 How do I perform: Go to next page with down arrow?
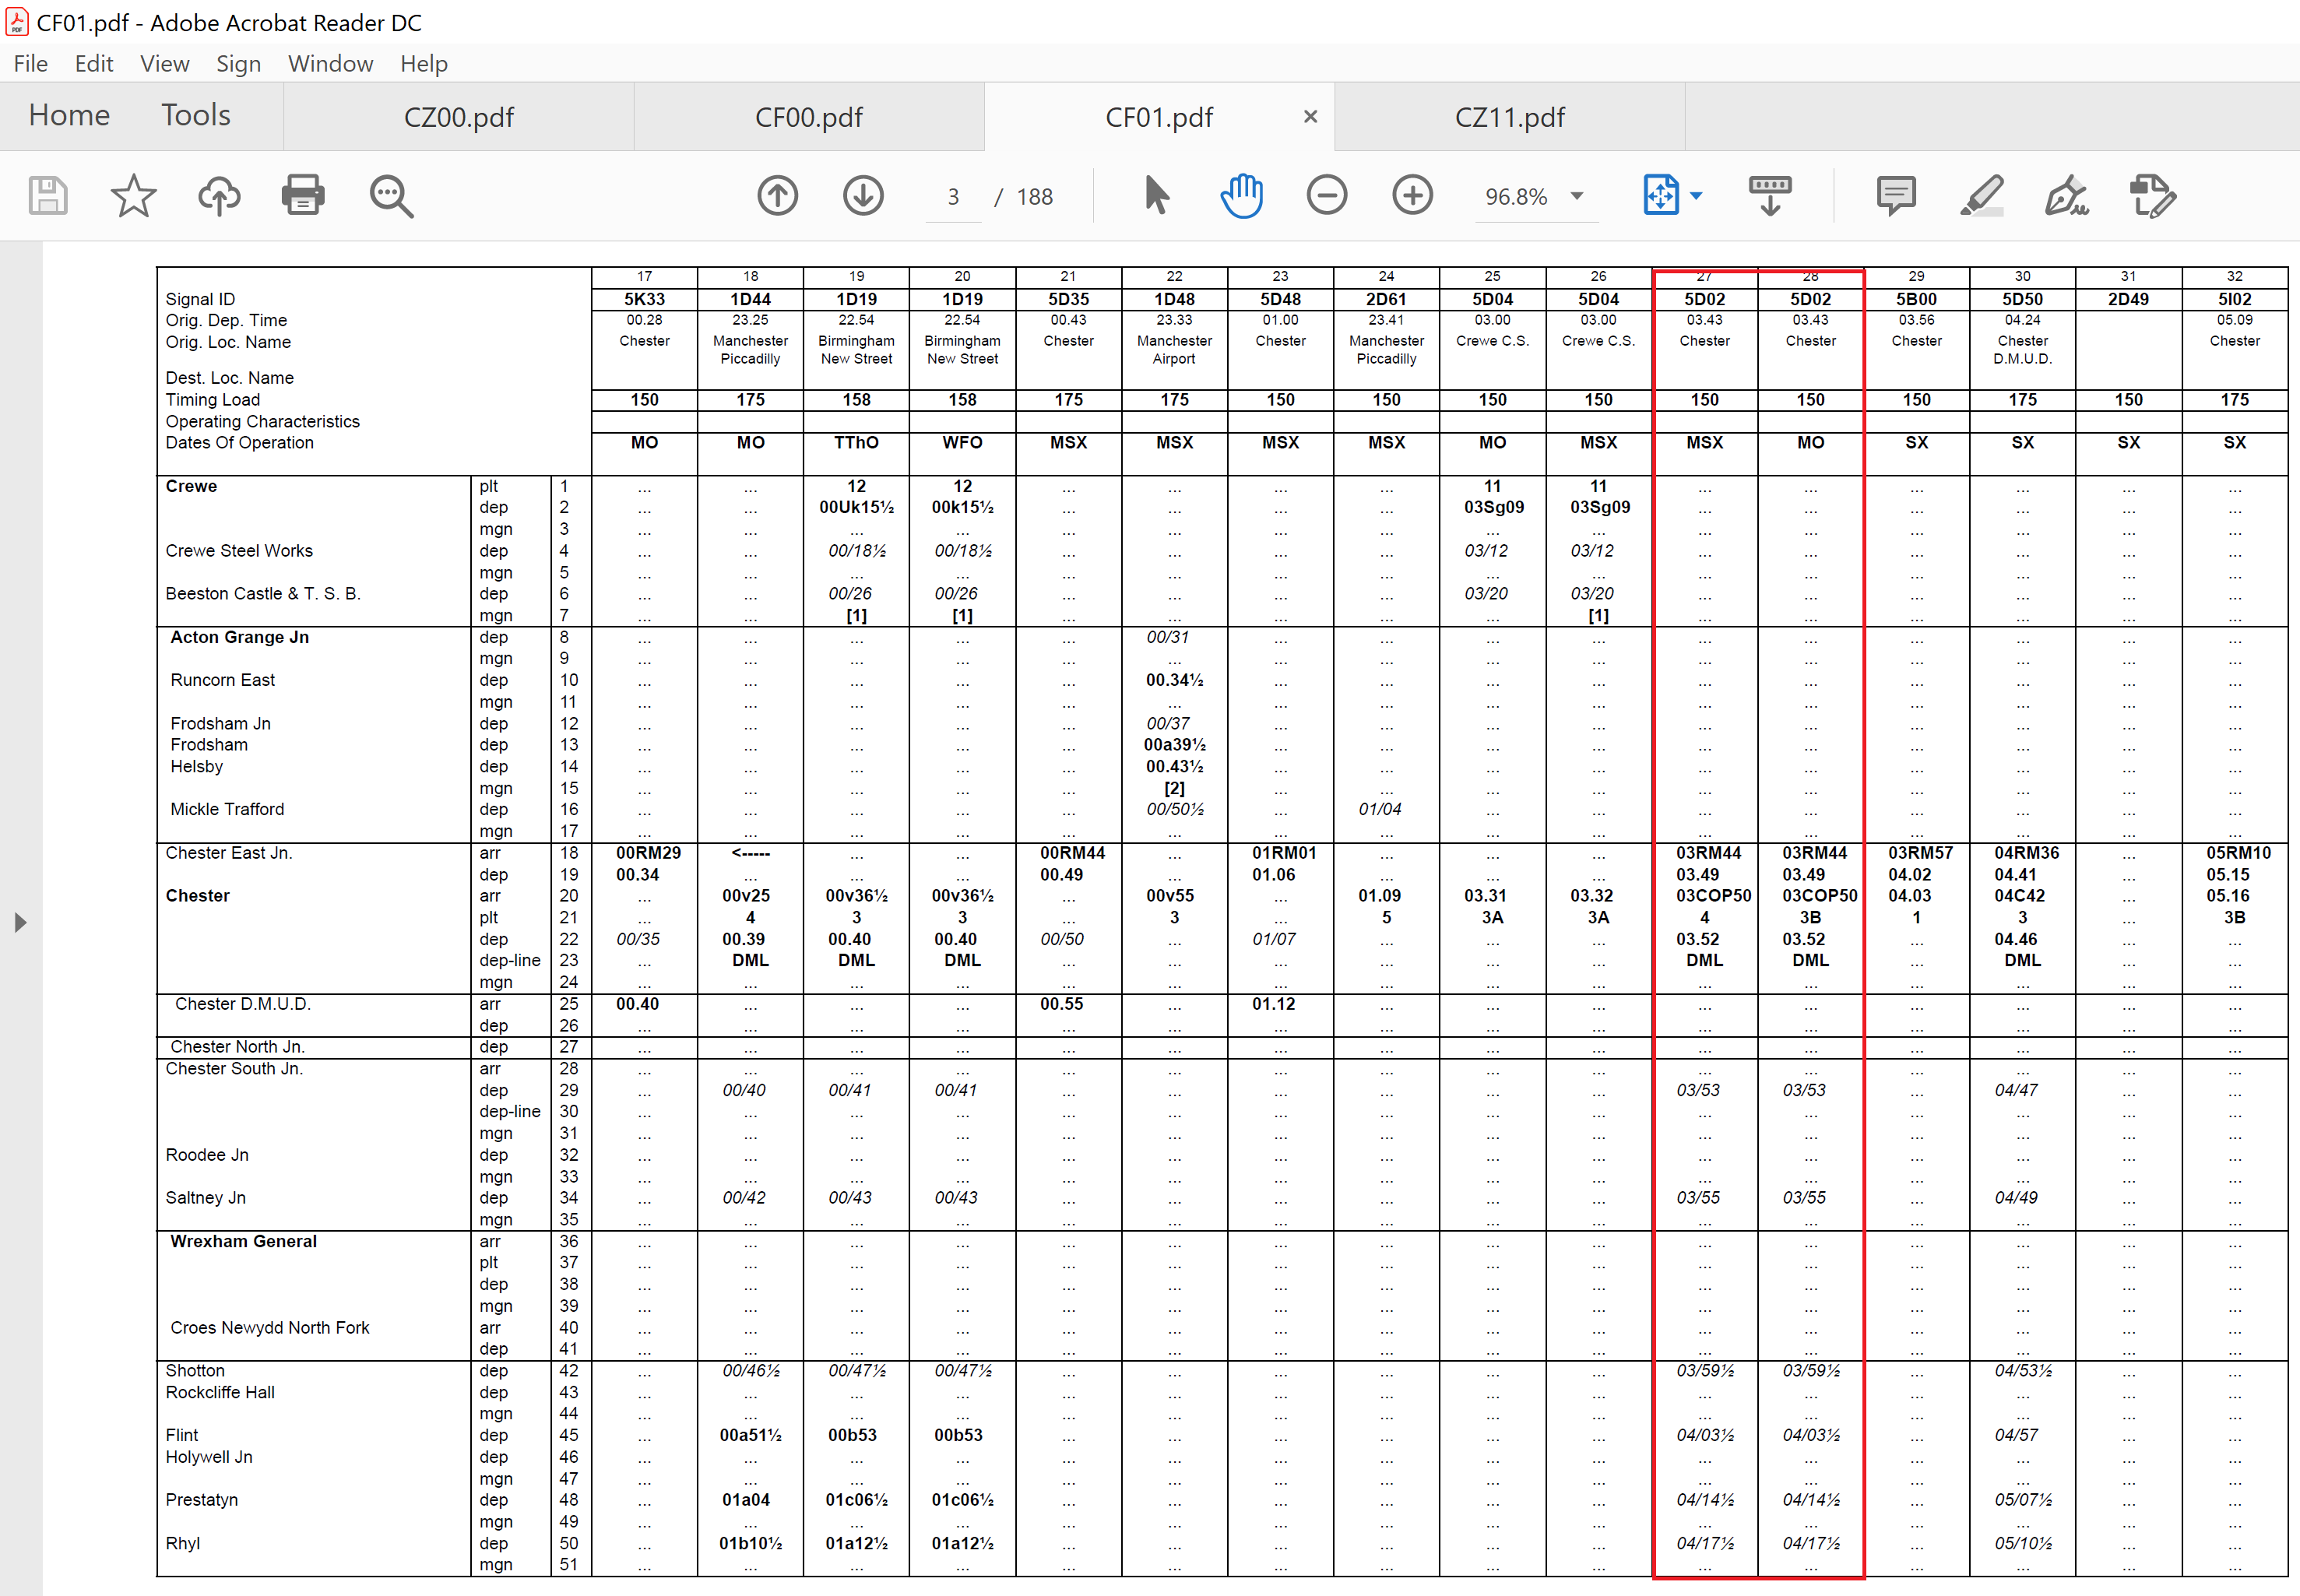(x=863, y=196)
